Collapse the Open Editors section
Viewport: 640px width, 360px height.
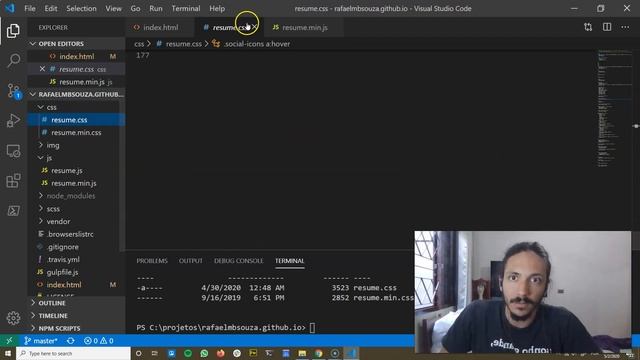(x=76, y=44)
